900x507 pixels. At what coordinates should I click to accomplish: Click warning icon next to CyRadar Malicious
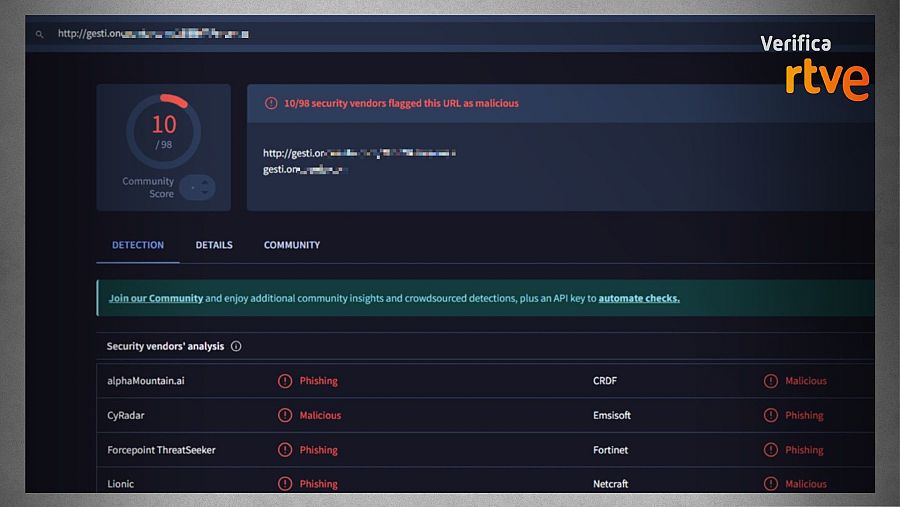tap(285, 415)
